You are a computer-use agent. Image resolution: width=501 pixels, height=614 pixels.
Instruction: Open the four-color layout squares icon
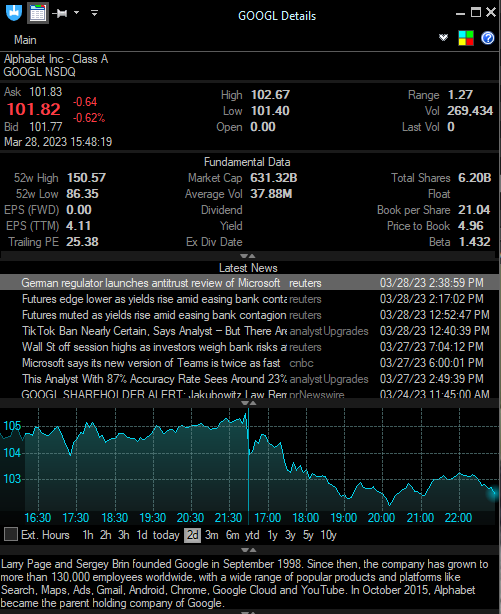pos(466,38)
